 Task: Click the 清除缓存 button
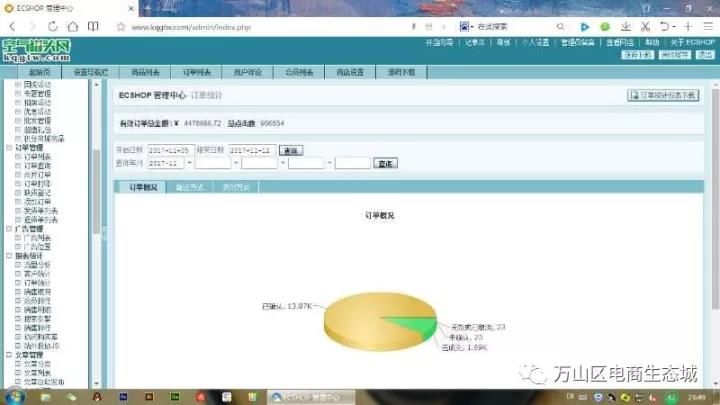675,55
